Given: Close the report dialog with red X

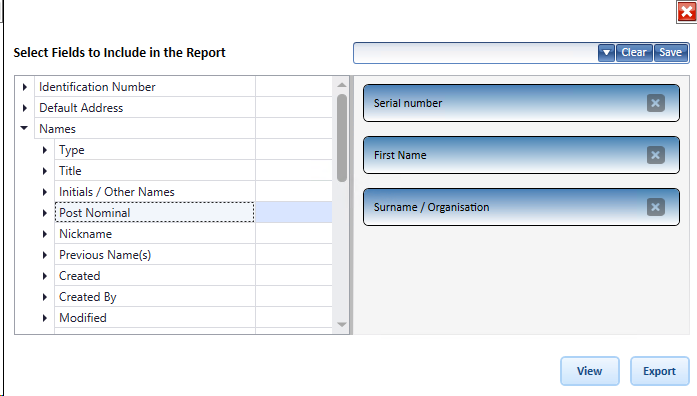Looking at the screenshot, I should pyautogui.click(x=686, y=12).
